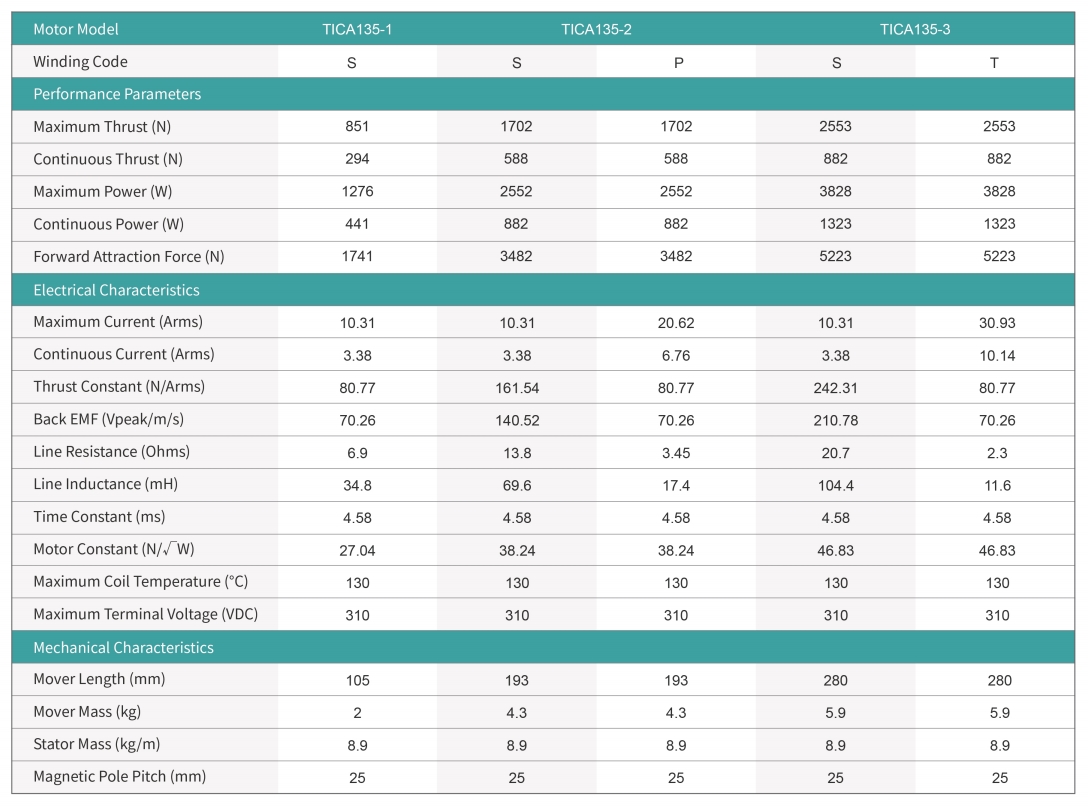Click the winding code P cell
The width and height of the screenshot is (1088, 806).
click(678, 62)
